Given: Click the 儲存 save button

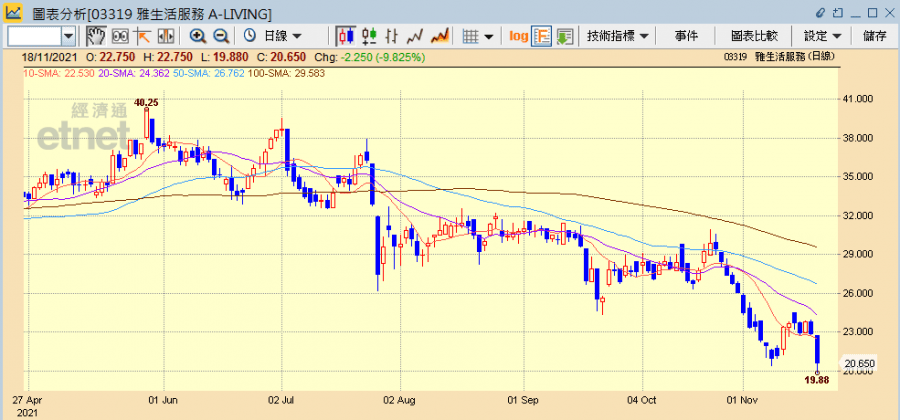Looking at the screenshot, I should click(874, 36).
